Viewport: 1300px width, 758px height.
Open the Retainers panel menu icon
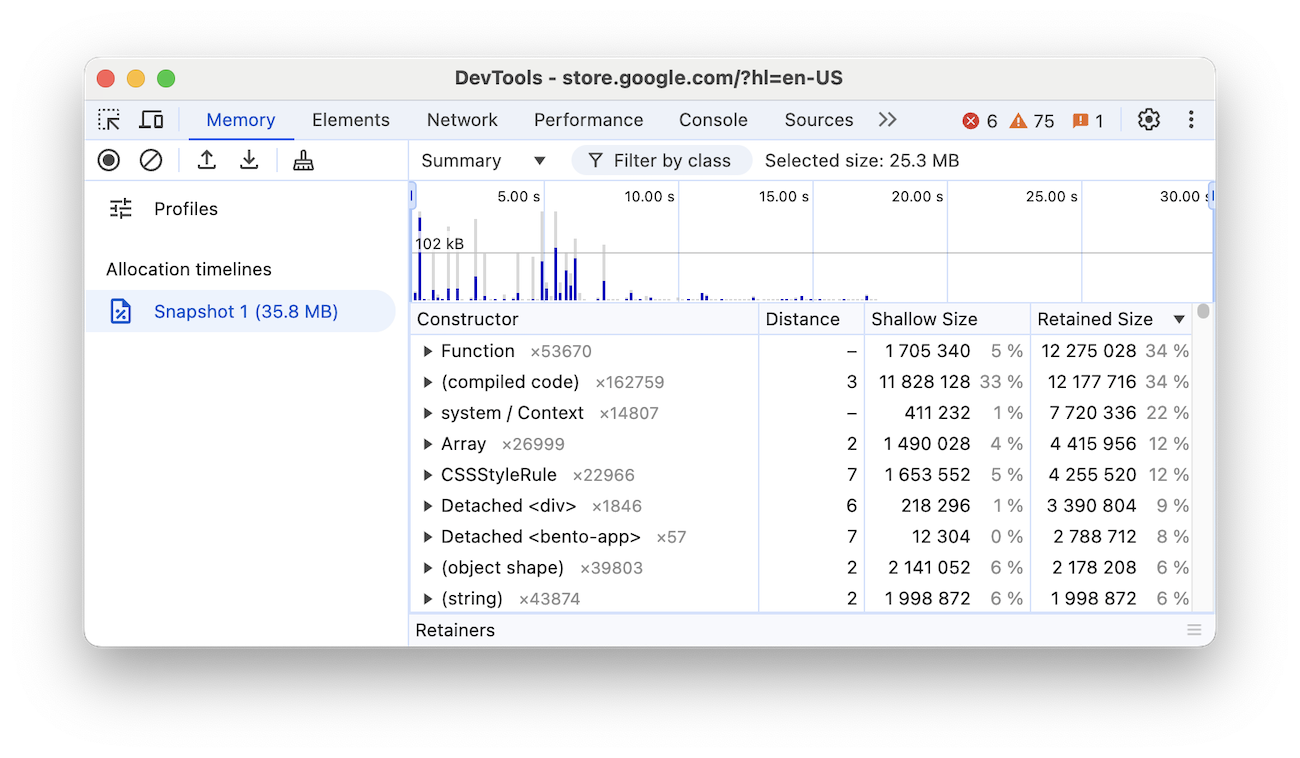pos(1194,629)
